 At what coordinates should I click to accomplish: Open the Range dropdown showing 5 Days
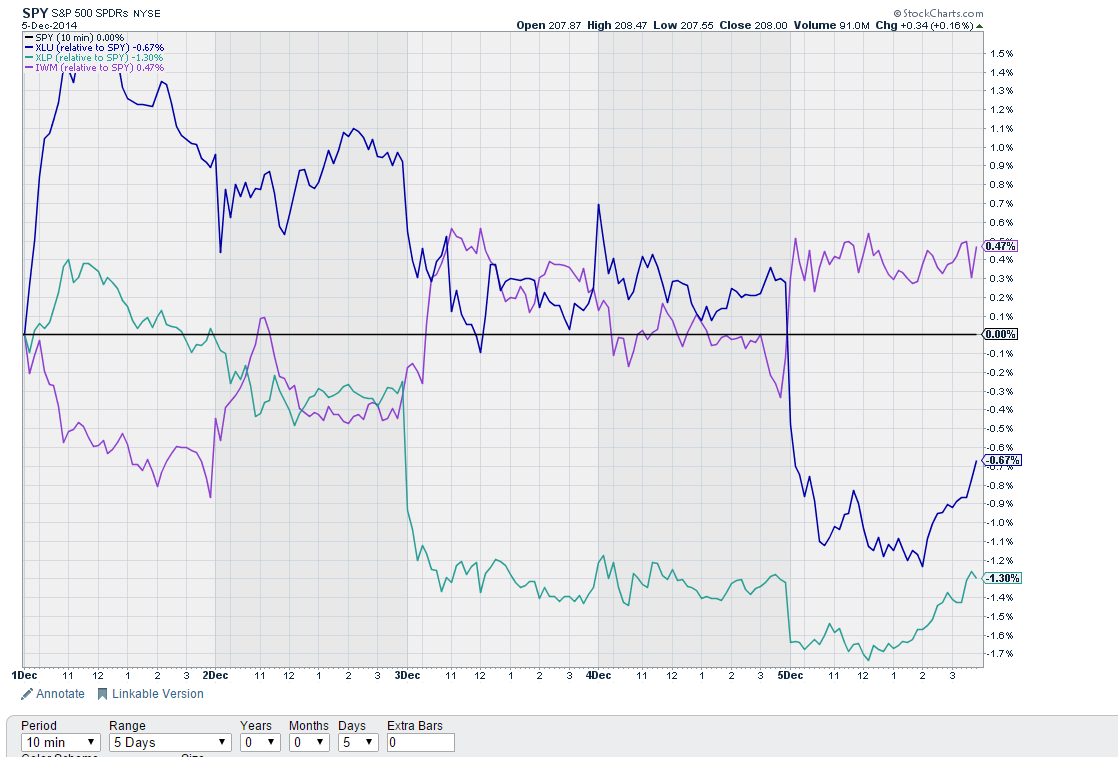tap(170, 742)
